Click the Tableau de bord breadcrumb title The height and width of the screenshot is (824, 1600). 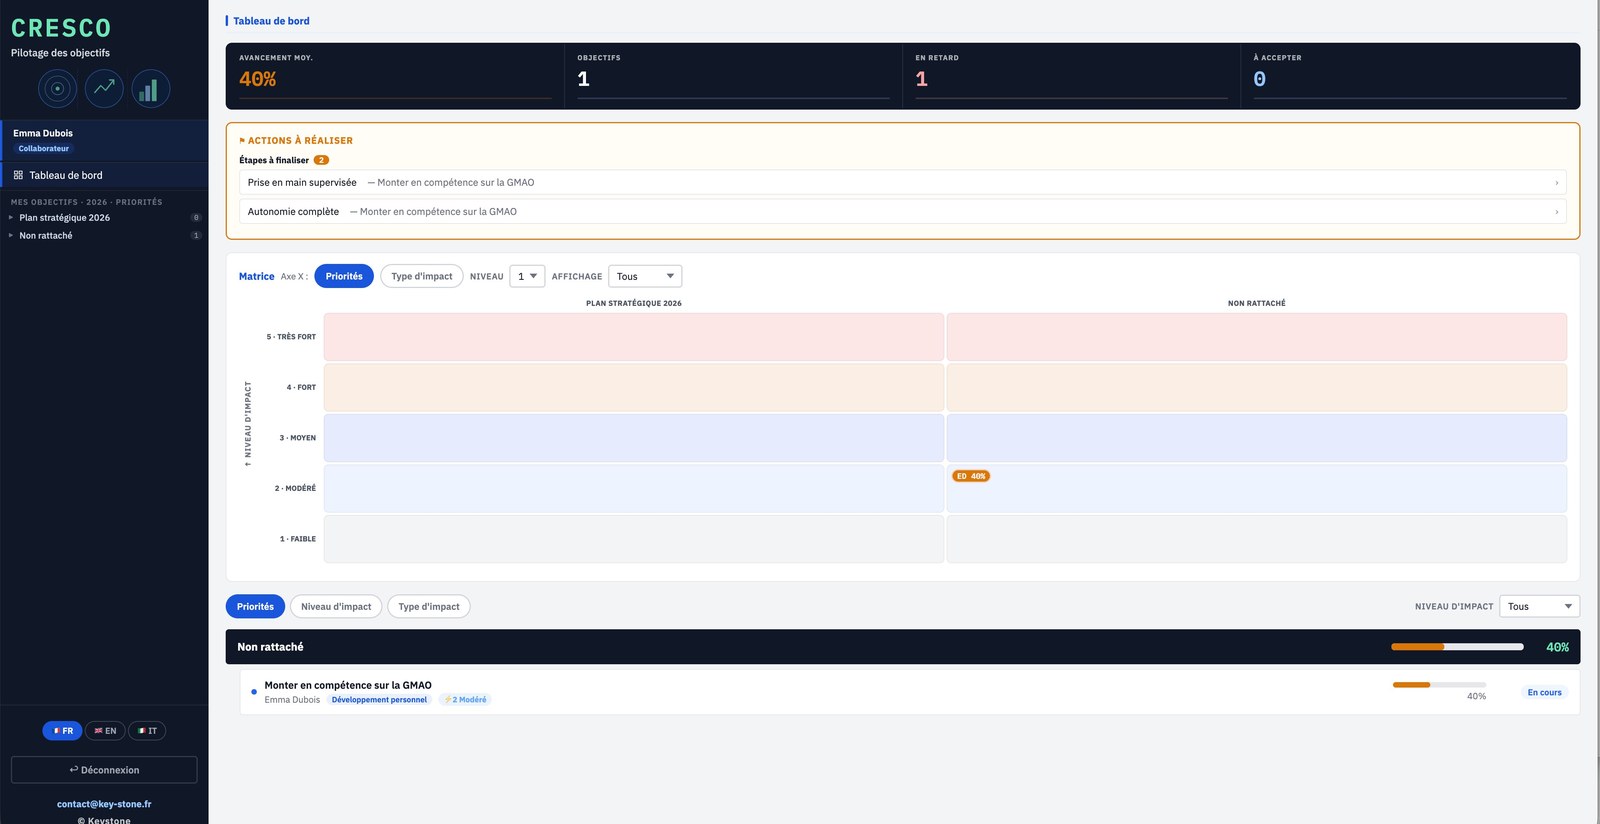point(271,21)
